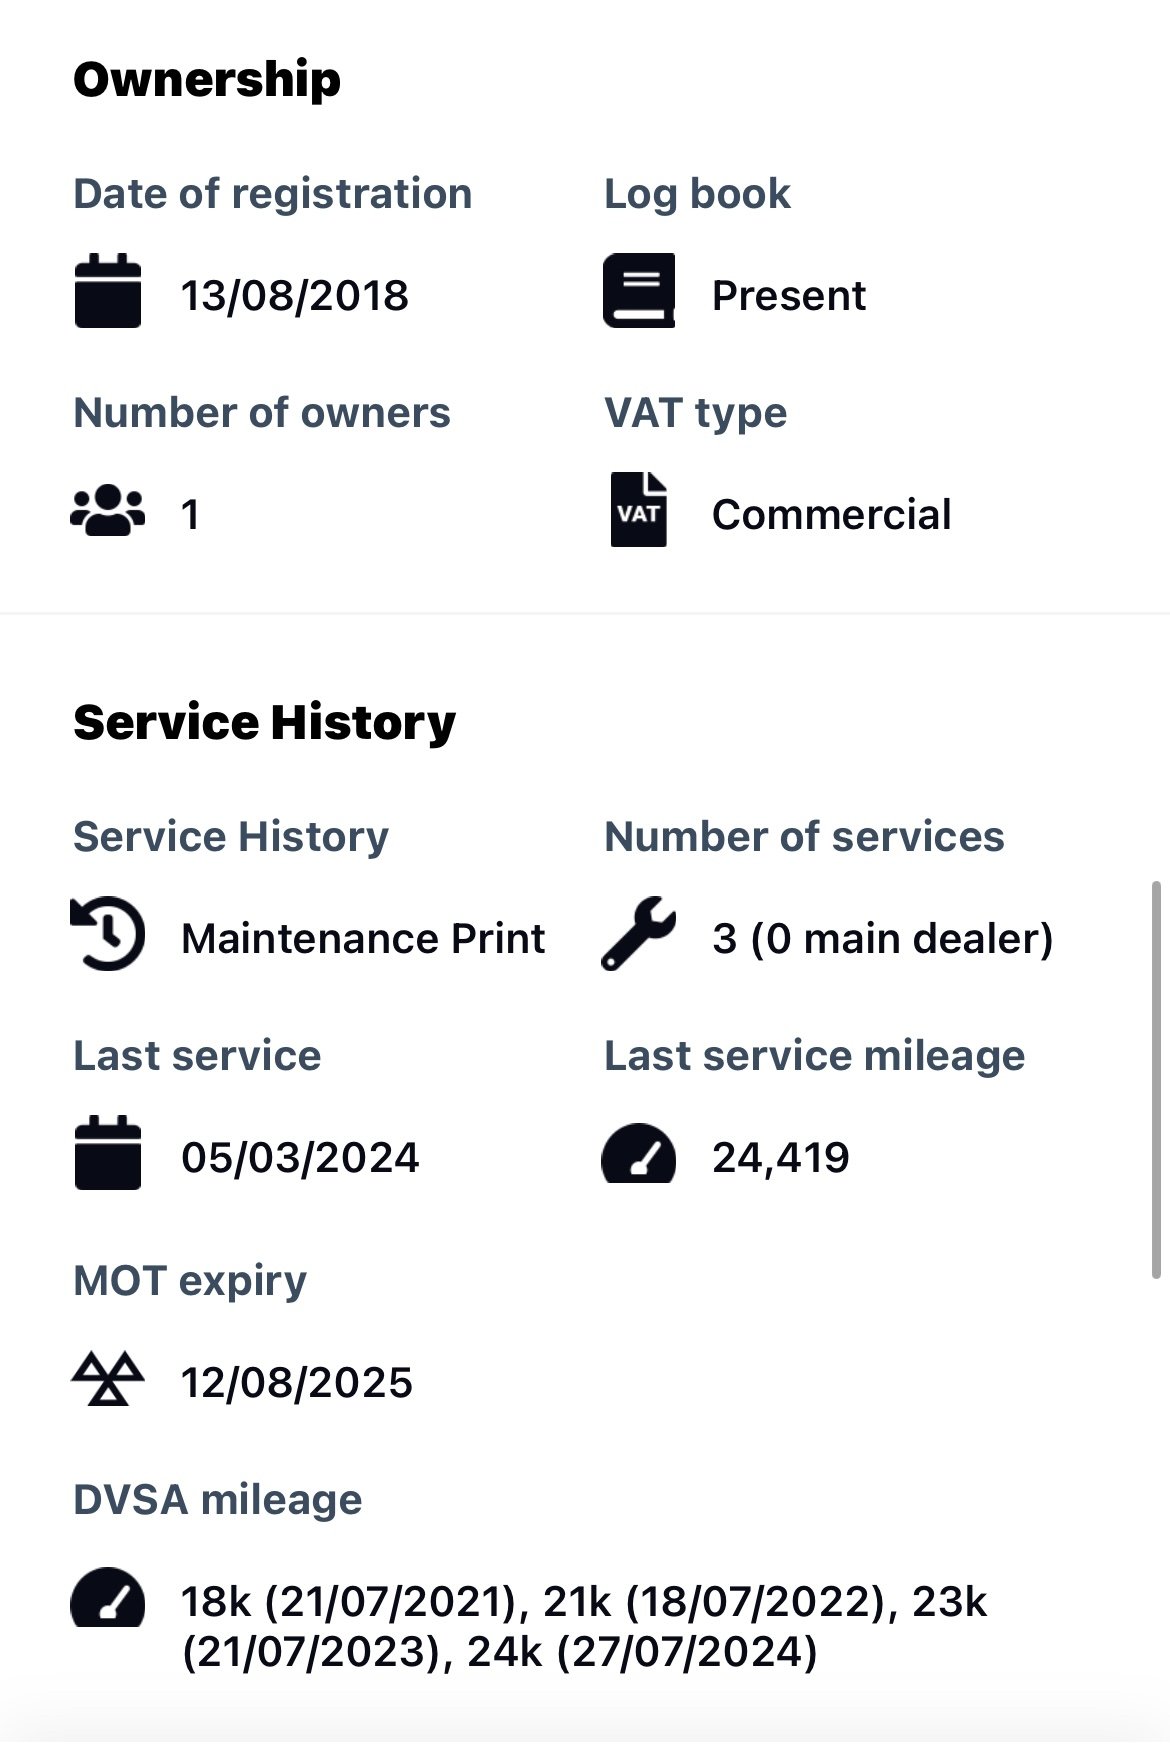Click the Ownership section heading

[x=207, y=81]
